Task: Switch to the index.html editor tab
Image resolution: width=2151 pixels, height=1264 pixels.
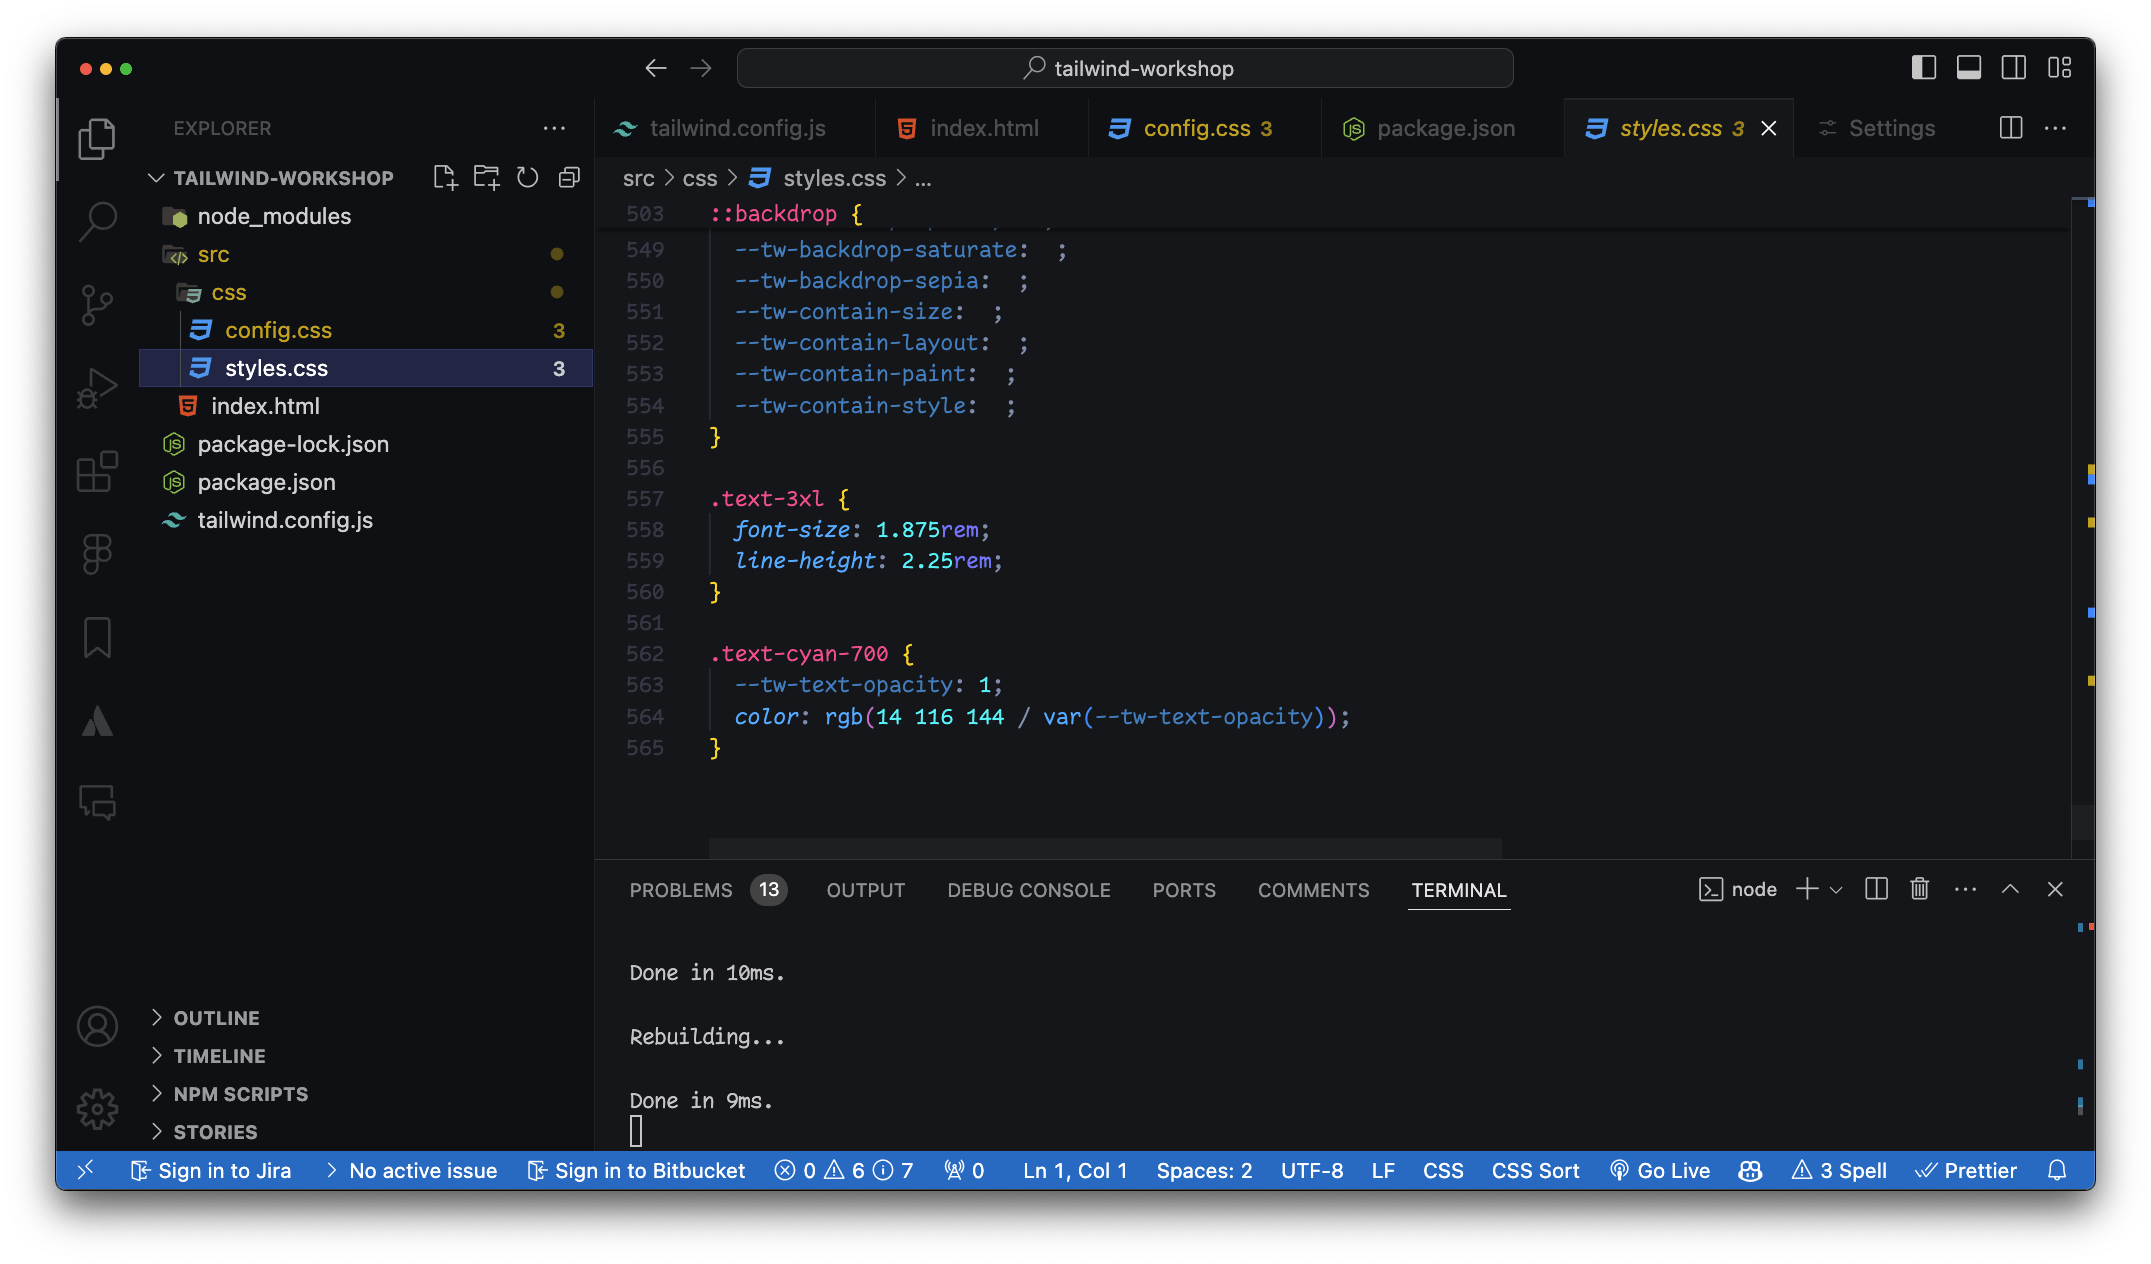Action: tap(983, 128)
